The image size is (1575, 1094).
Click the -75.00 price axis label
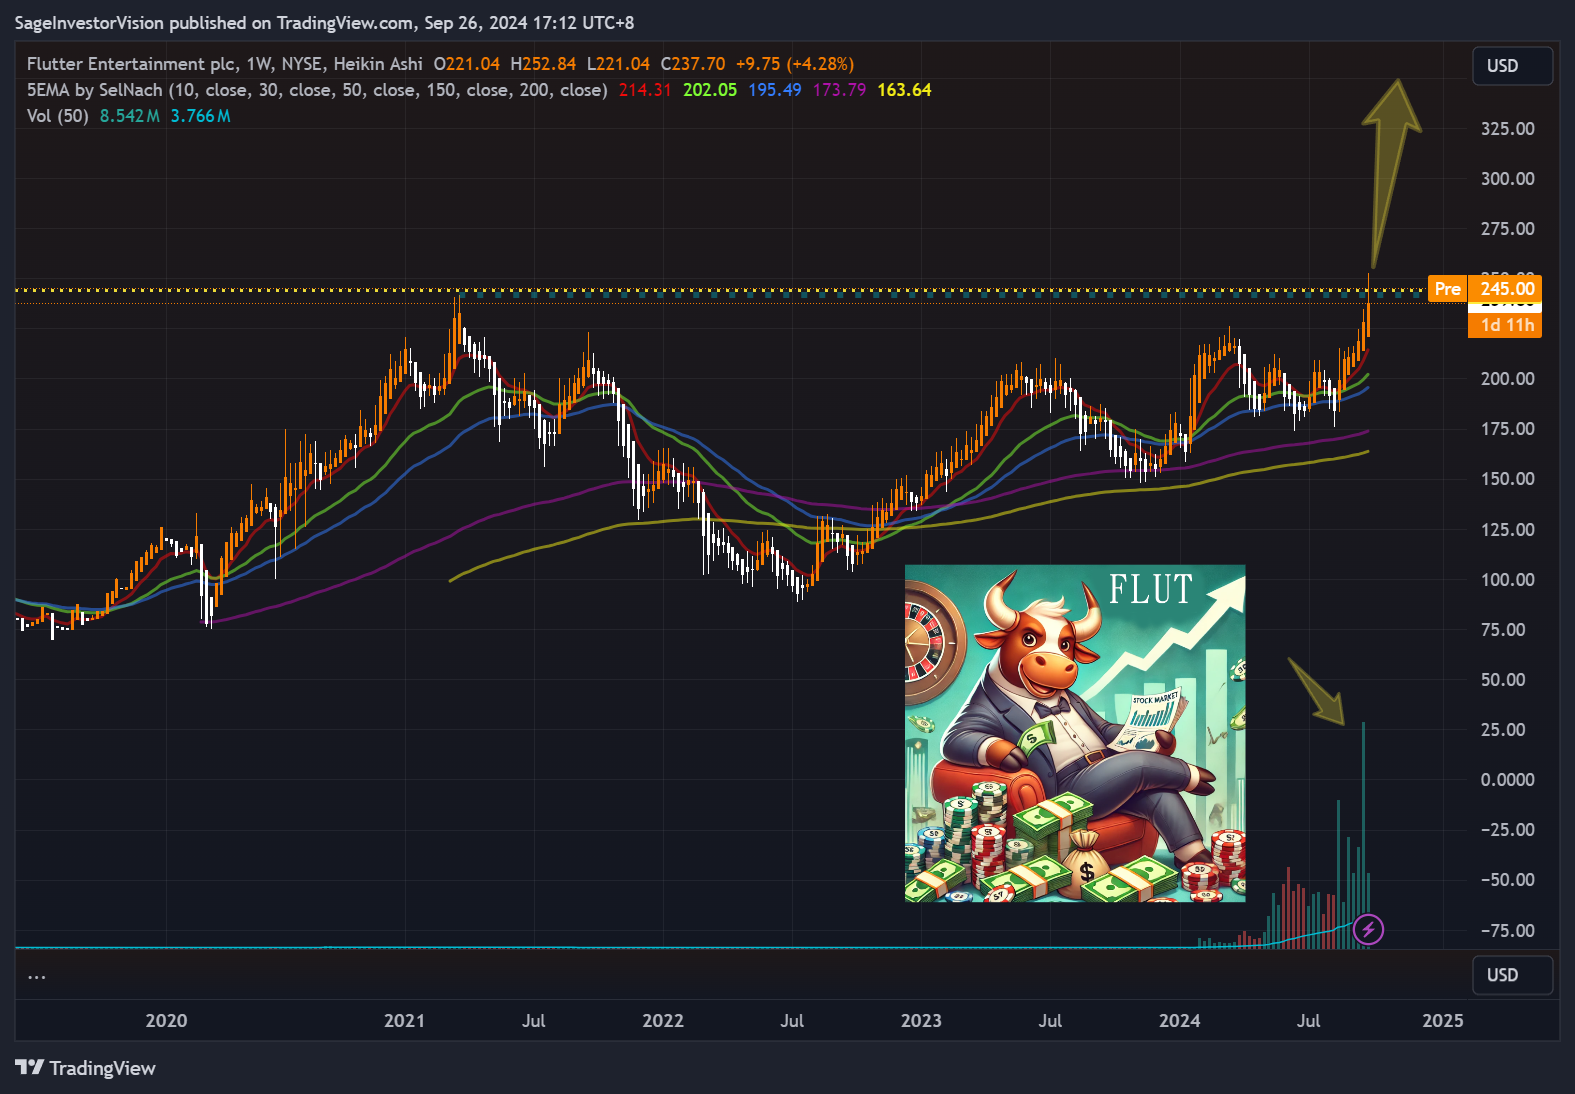click(1507, 931)
